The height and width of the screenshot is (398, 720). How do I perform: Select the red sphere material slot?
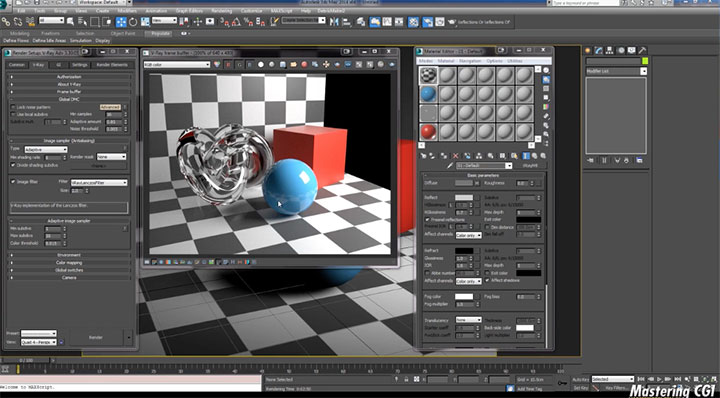click(x=428, y=132)
